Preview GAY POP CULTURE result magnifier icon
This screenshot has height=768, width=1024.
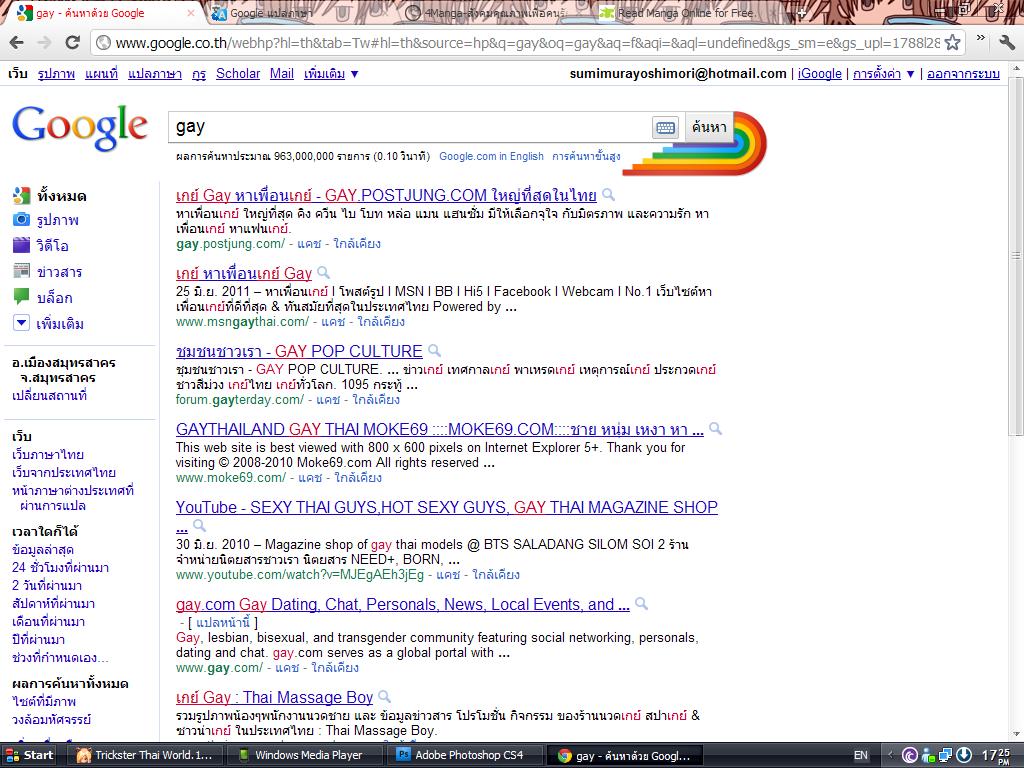[x=434, y=351]
